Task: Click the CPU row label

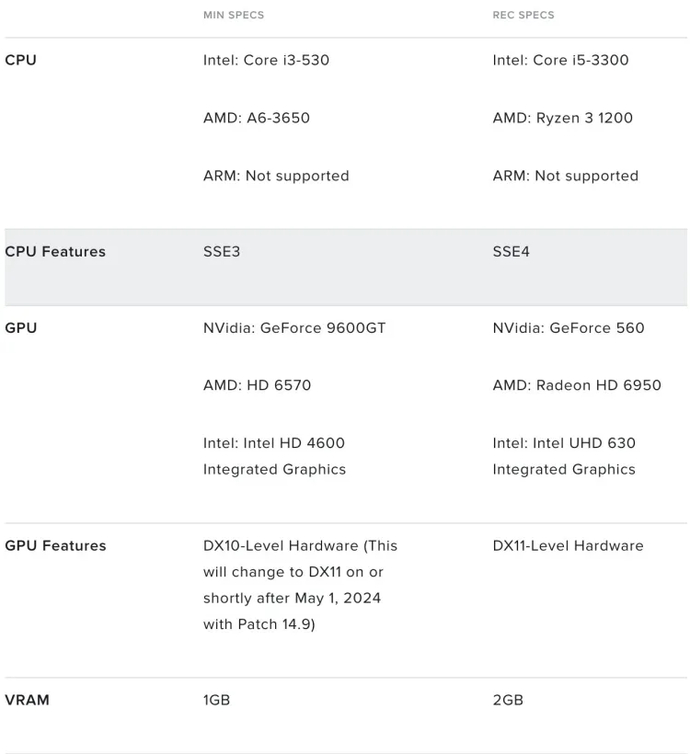Action: 21,60
